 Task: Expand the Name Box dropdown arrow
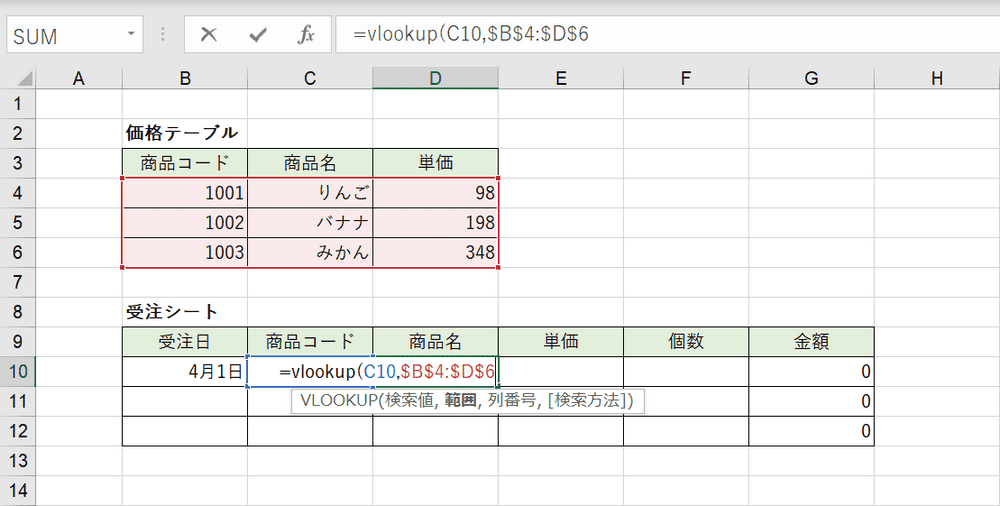click(131, 34)
